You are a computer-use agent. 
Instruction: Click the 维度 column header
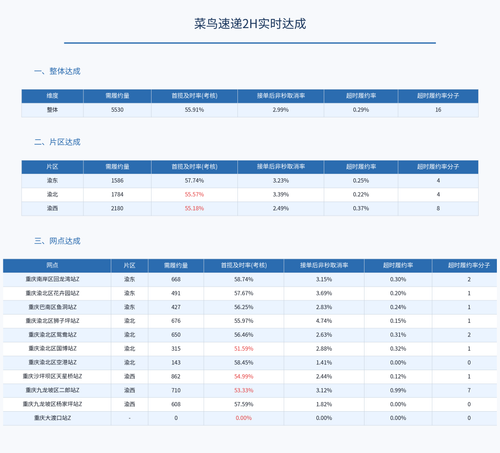click(52, 96)
